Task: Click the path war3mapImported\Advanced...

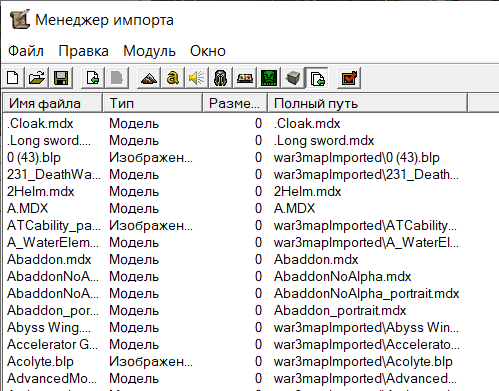Action: (365, 379)
